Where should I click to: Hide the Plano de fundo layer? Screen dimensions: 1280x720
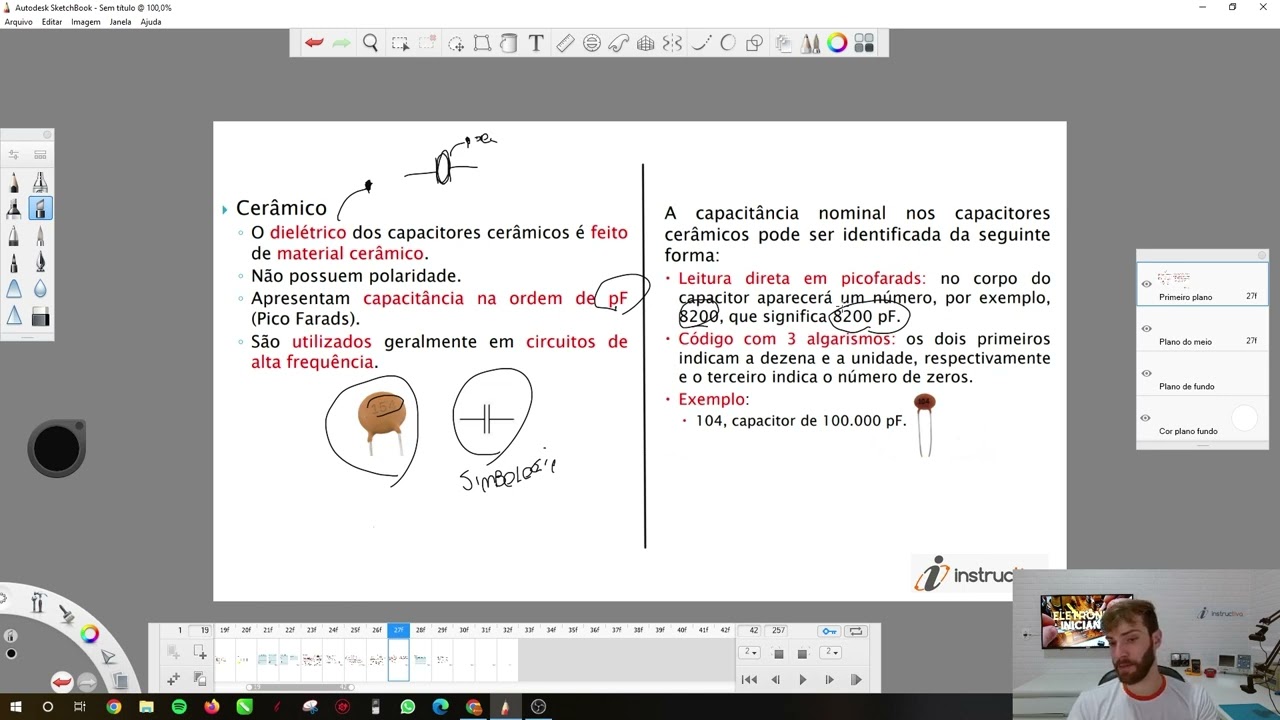[1146, 373]
